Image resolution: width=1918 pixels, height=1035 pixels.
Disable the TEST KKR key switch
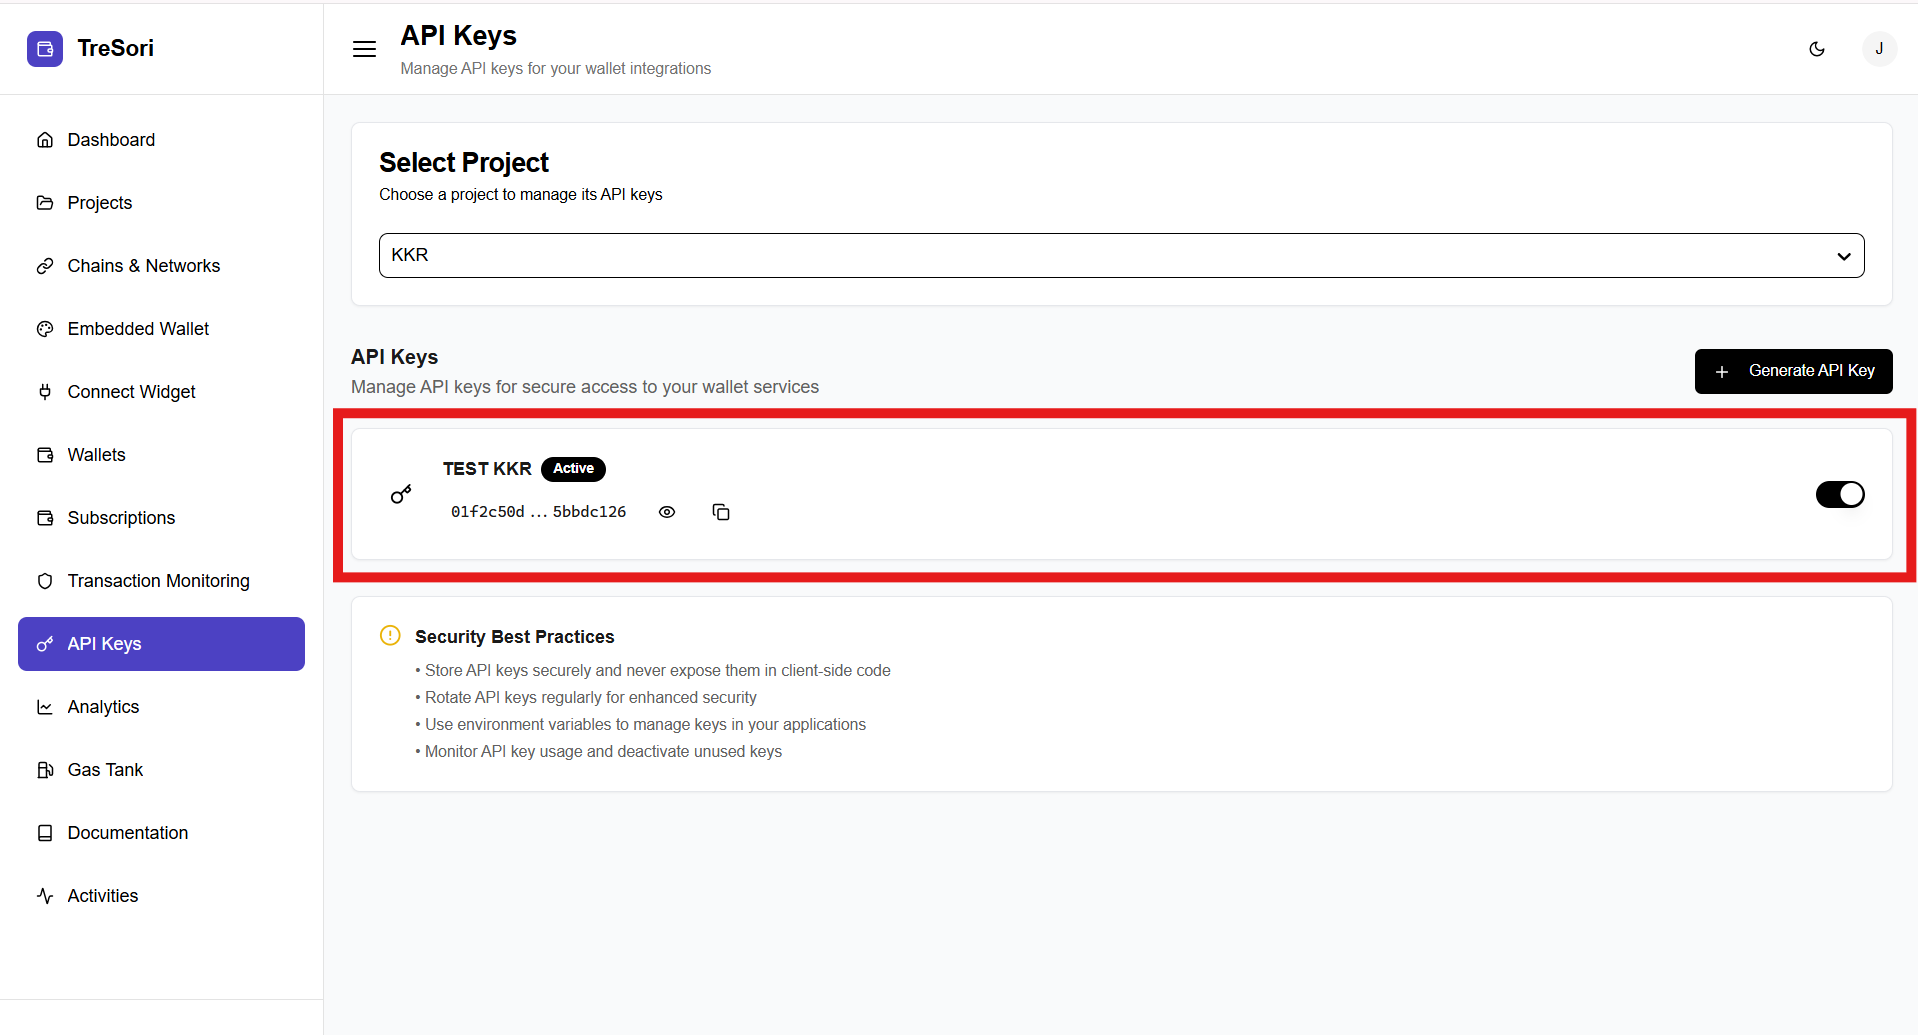1839,494
